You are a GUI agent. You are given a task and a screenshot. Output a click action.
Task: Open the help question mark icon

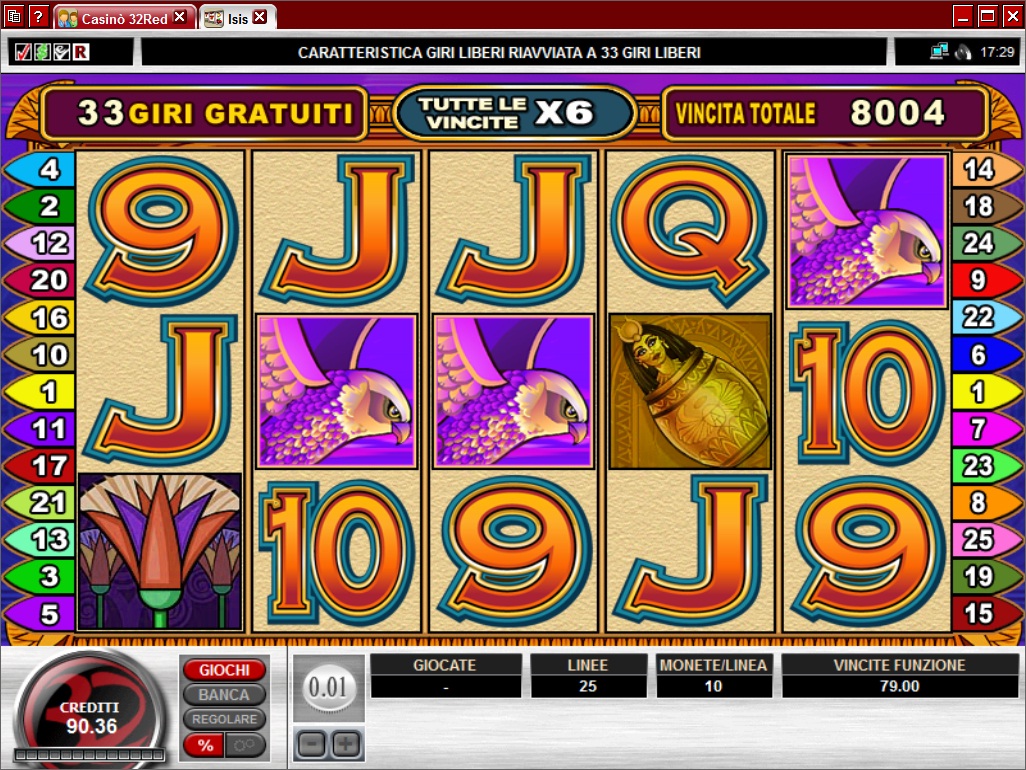(39, 16)
